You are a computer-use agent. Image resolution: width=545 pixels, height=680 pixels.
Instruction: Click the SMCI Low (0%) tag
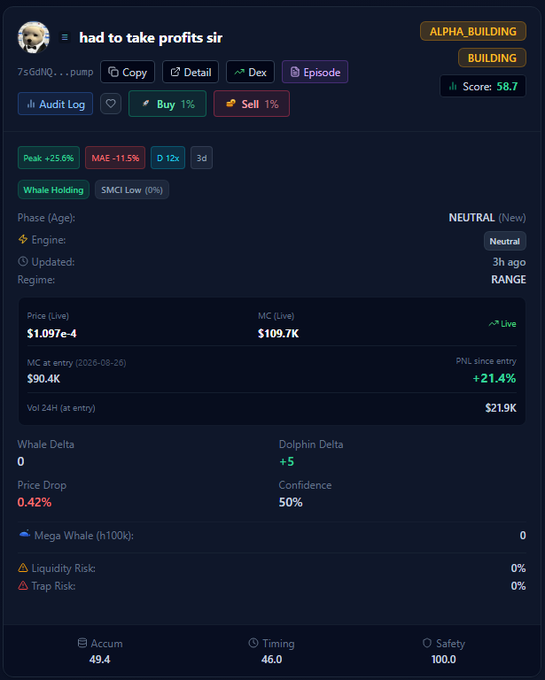[x=132, y=190]
